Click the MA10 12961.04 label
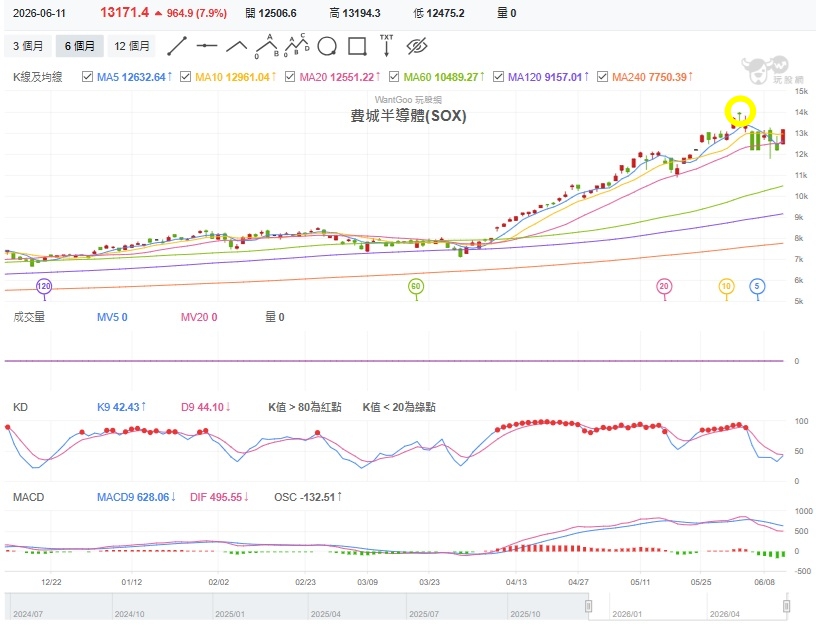 coord(236,77)
